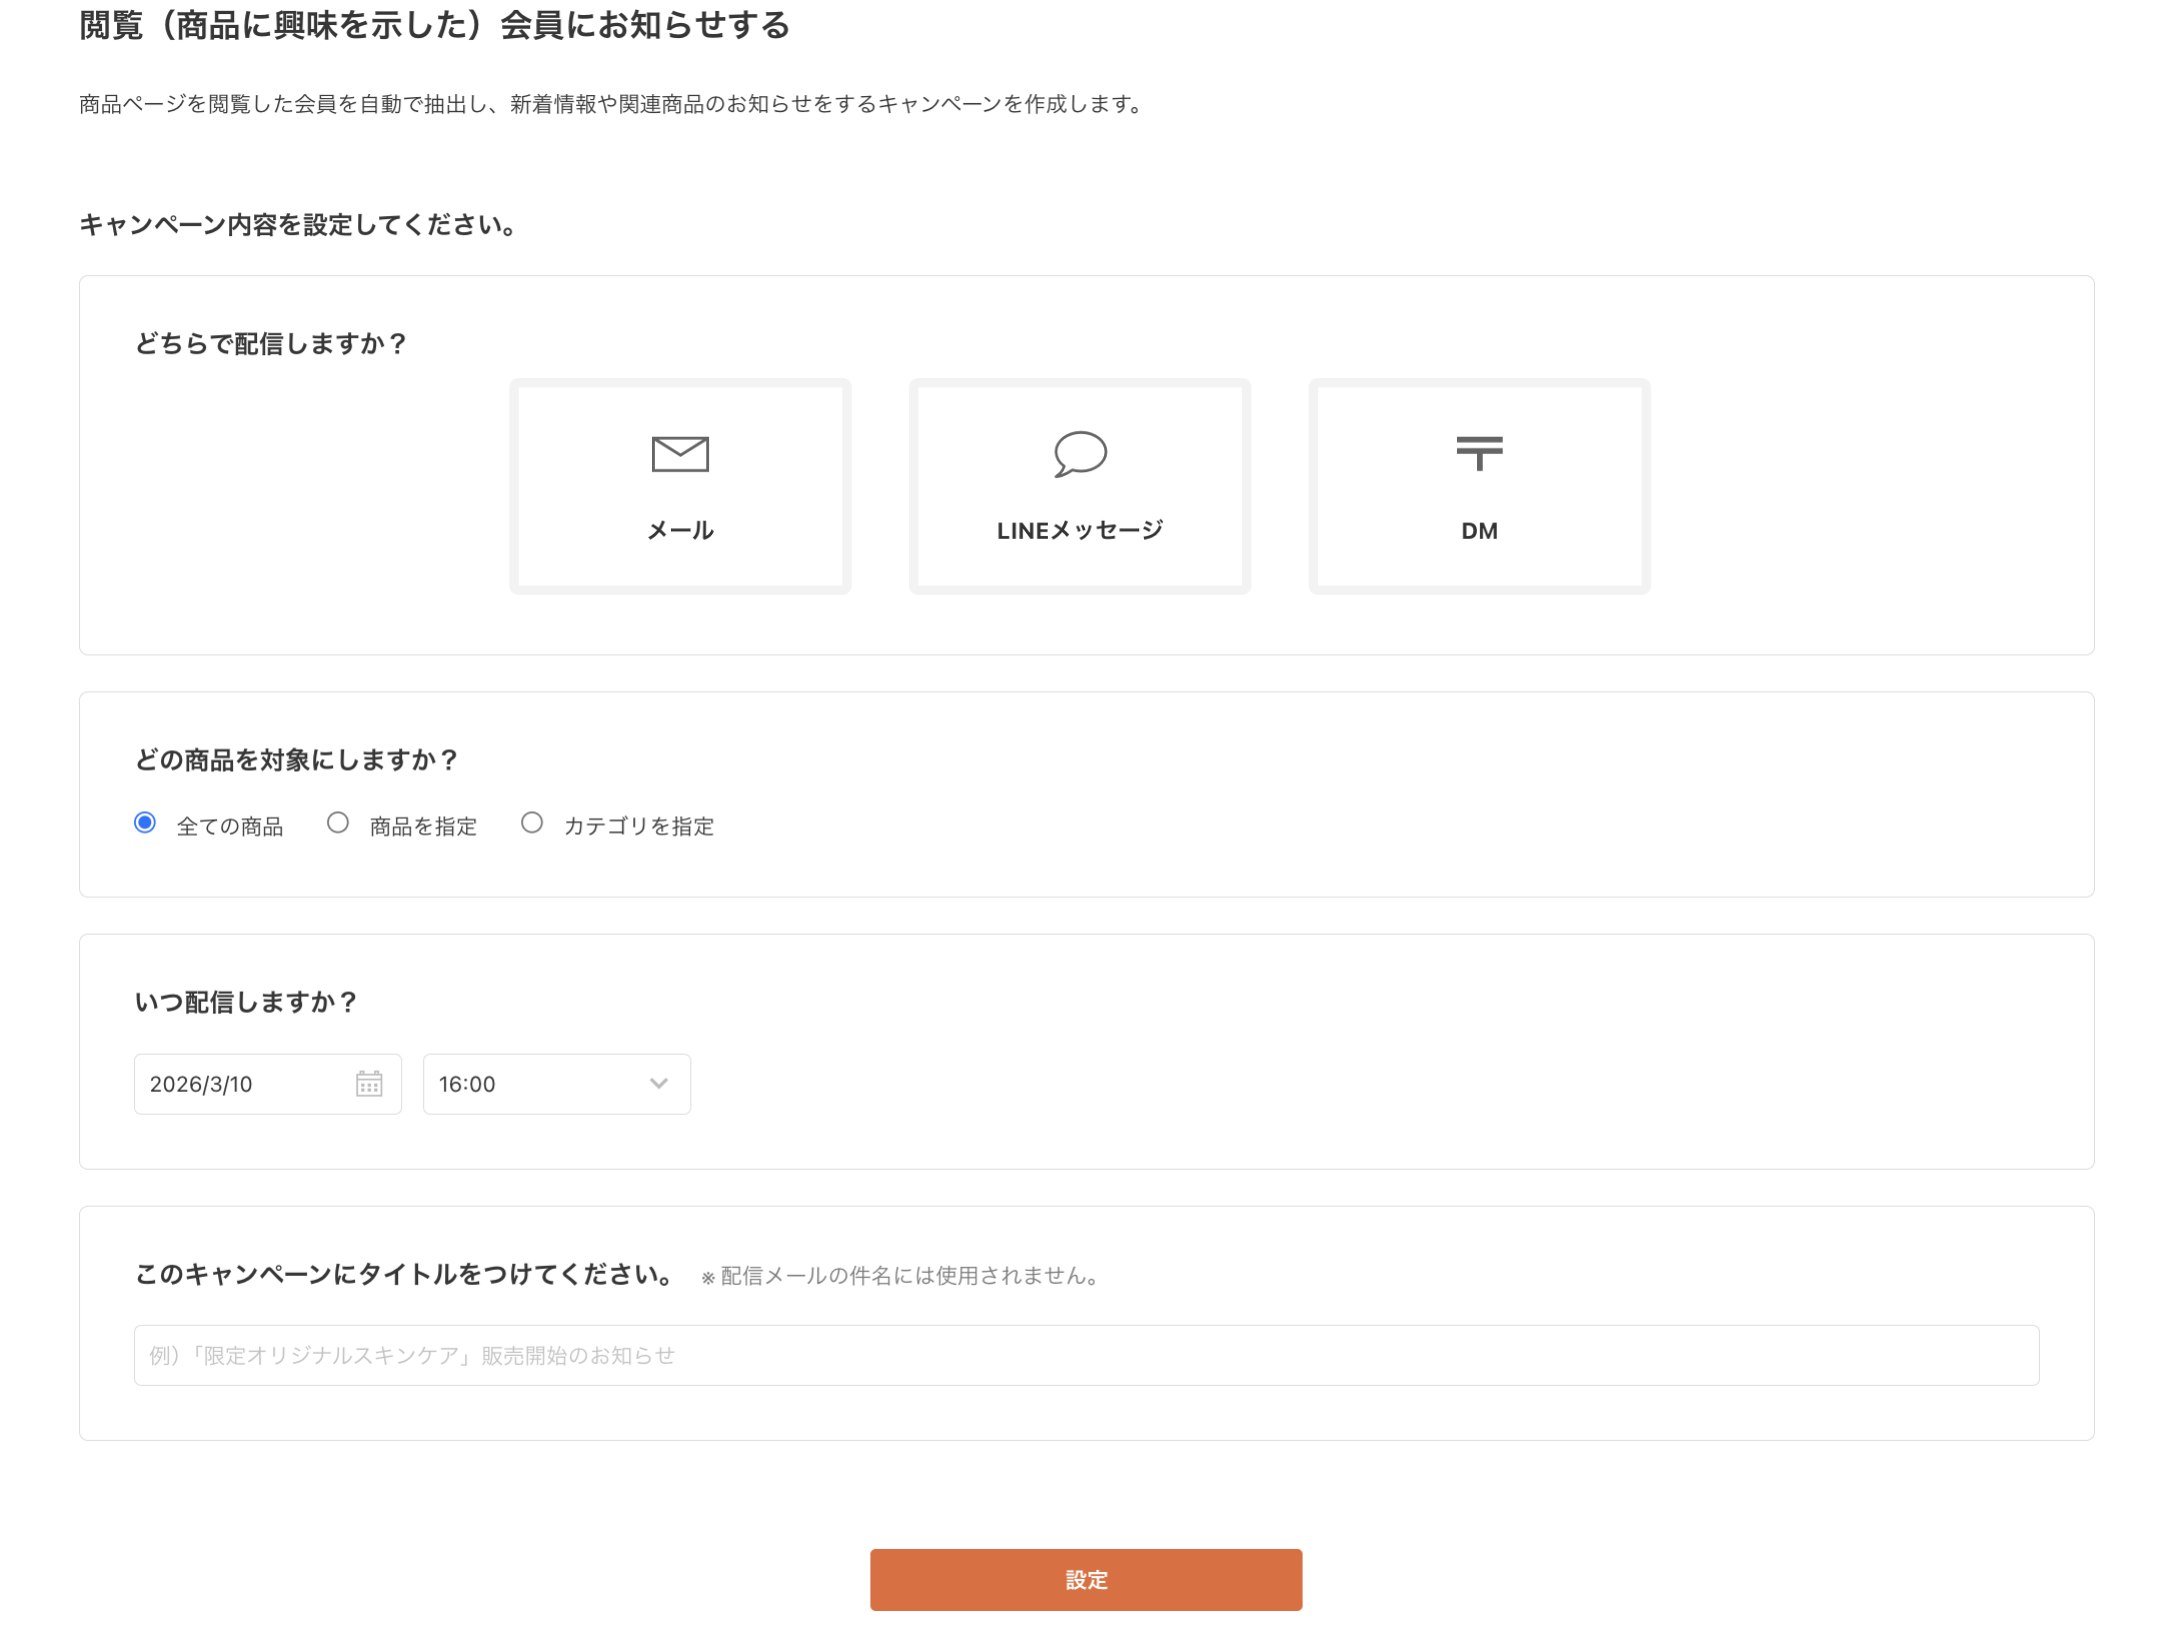Click the page heading 閲覧（商品に興味を示した）会員にお知らせする

tap(432, 27)
